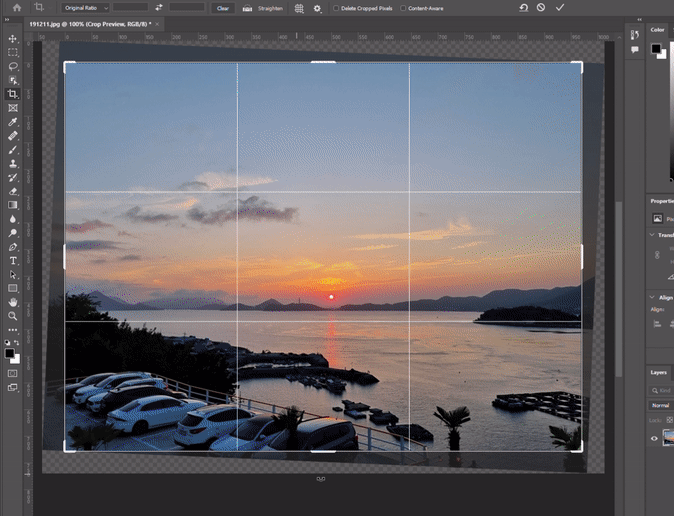Swap foreground and background colors
This screenshot has width=674, height=516.
pyautogui.click(x=17, y=343)
